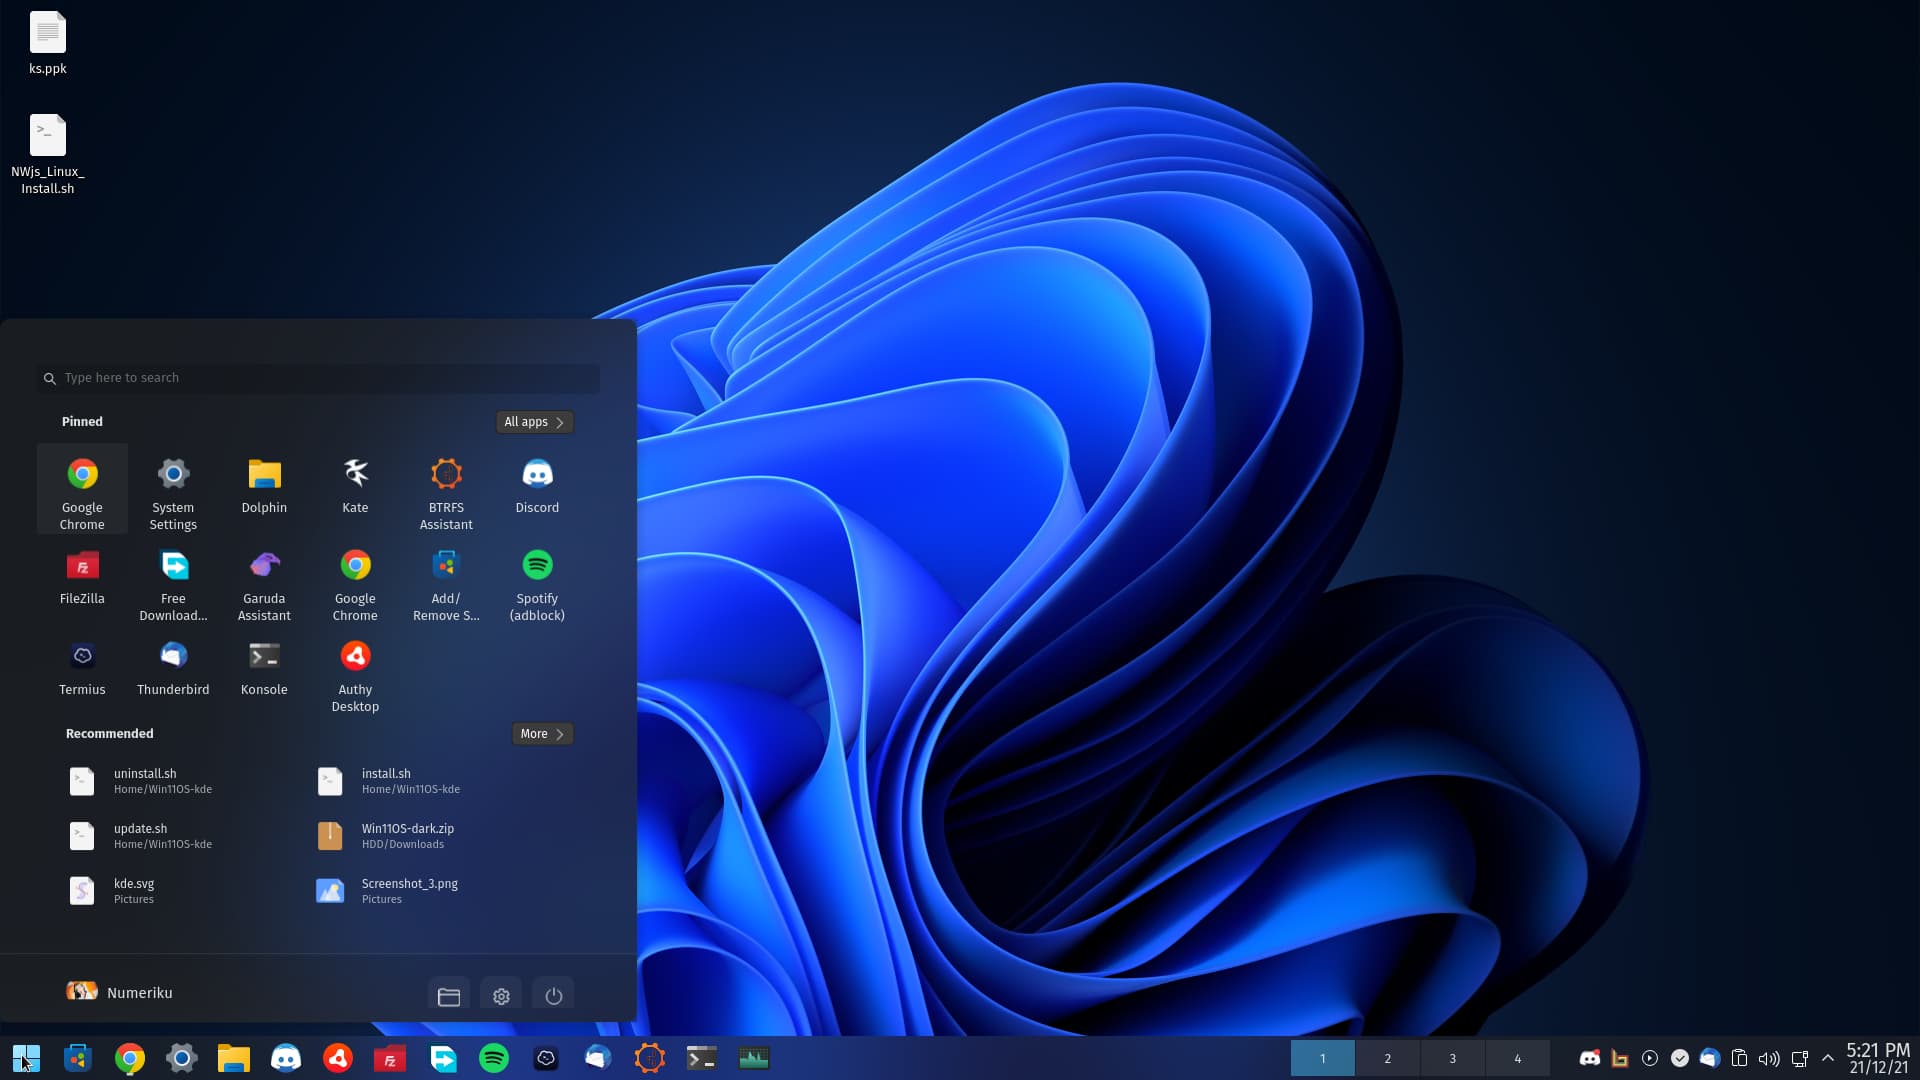1920x1080 pixels.
Task: Open Kate from pinned apps
Action: (x=355, y=486)
